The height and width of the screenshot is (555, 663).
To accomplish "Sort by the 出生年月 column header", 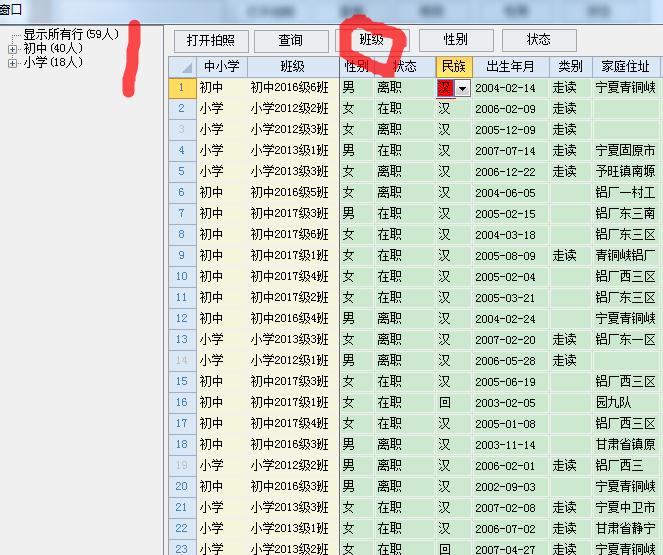I will 510,67.
